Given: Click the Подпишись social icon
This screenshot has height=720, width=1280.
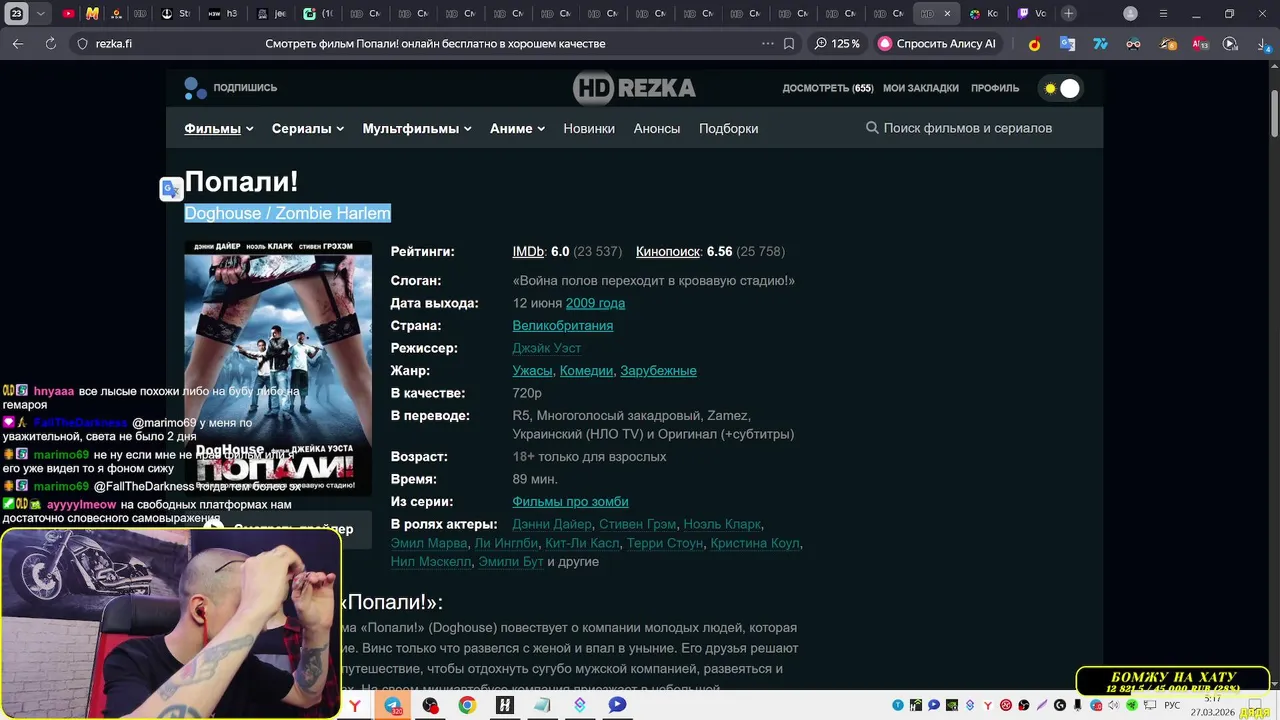Looking at the screenshot, I should coord(196,88).
